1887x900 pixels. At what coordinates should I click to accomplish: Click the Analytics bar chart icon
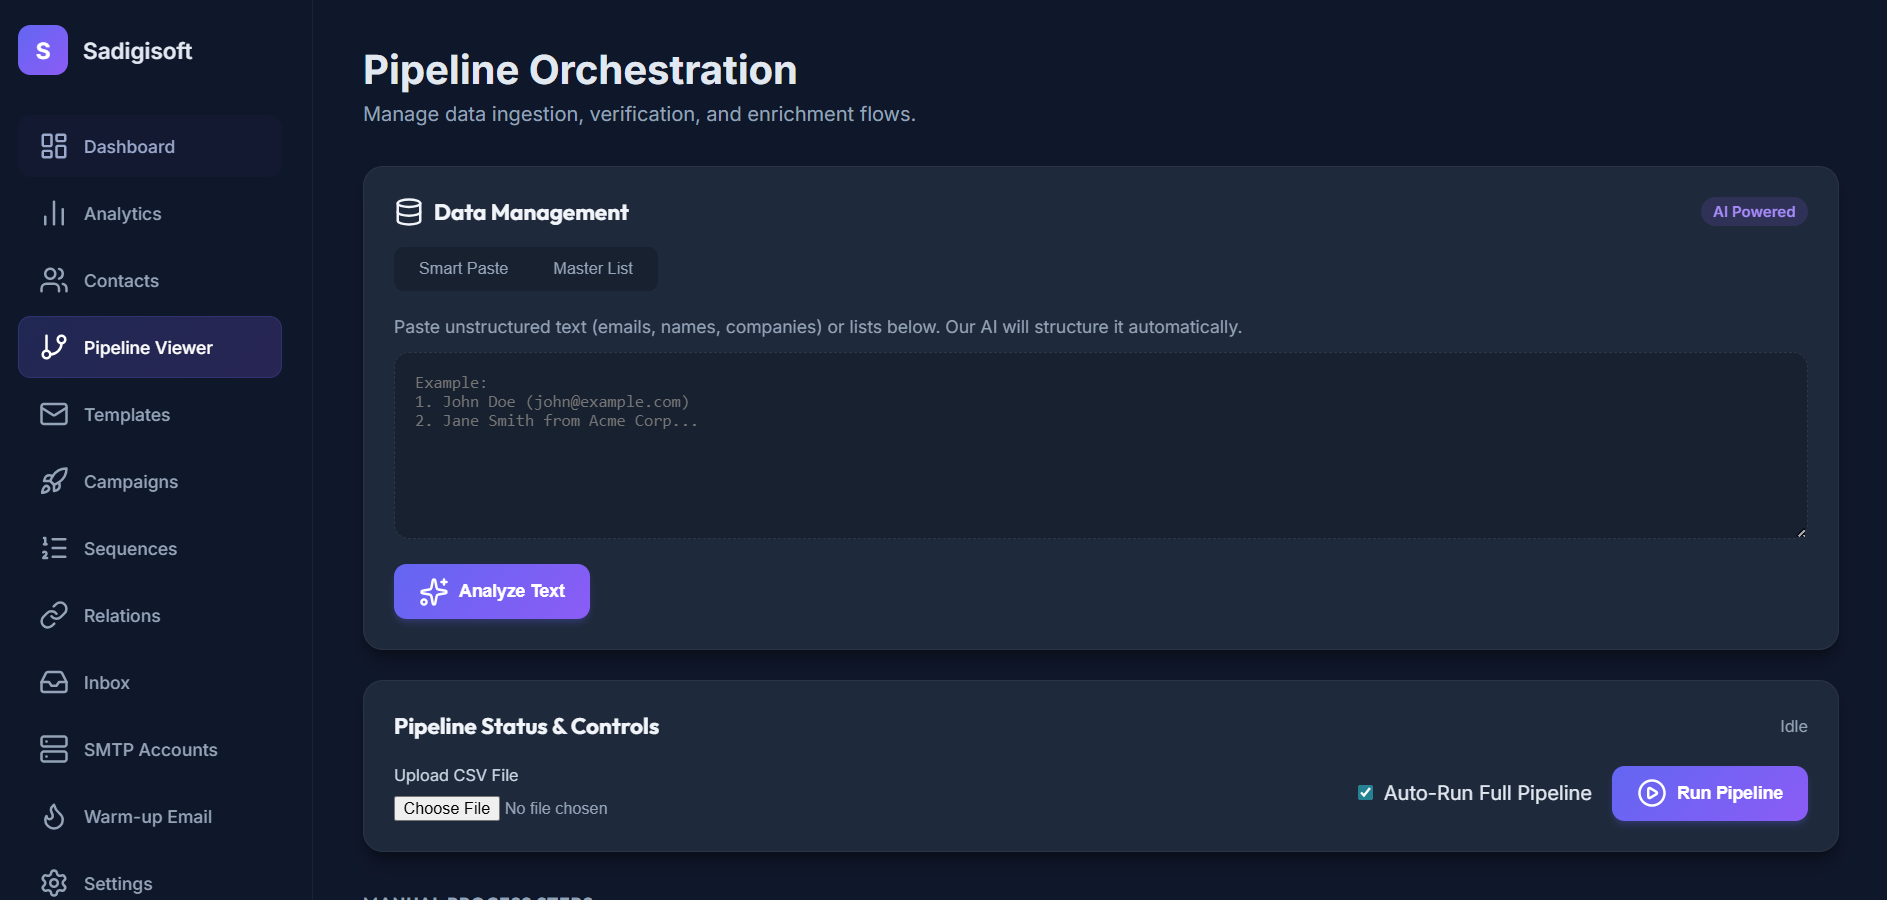tap(54, 214)
